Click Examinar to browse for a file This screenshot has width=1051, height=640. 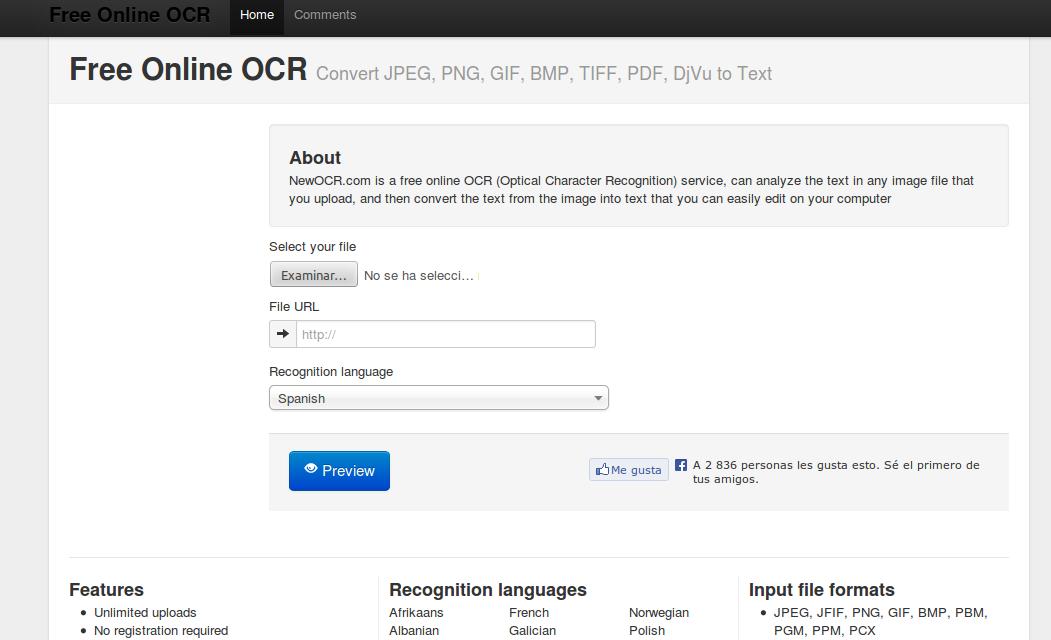pos(313,275)
